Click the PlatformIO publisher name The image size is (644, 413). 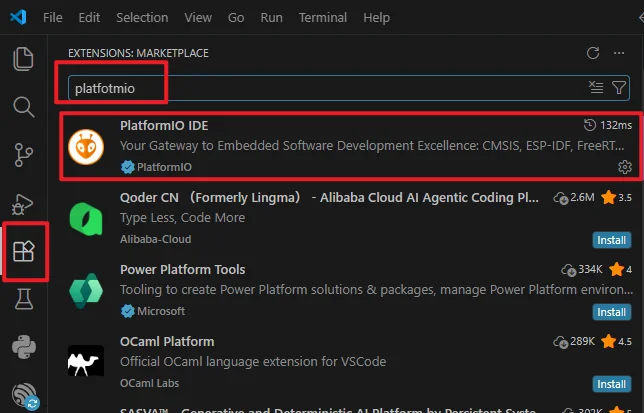(x=164, y=167)
